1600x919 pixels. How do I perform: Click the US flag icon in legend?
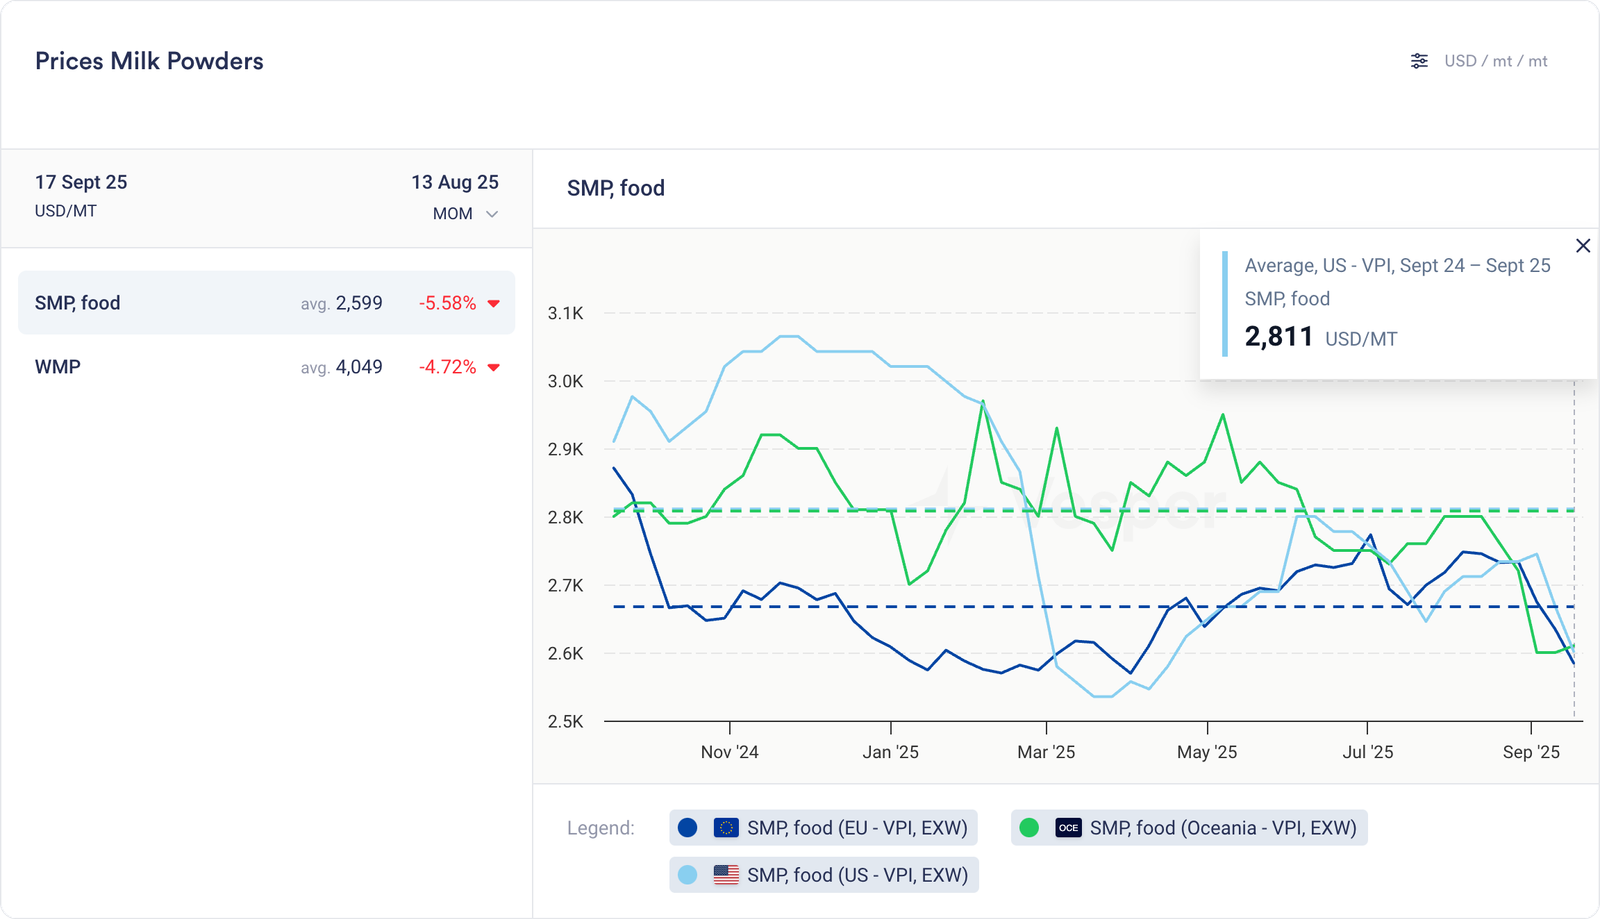(x=726, y=875)
